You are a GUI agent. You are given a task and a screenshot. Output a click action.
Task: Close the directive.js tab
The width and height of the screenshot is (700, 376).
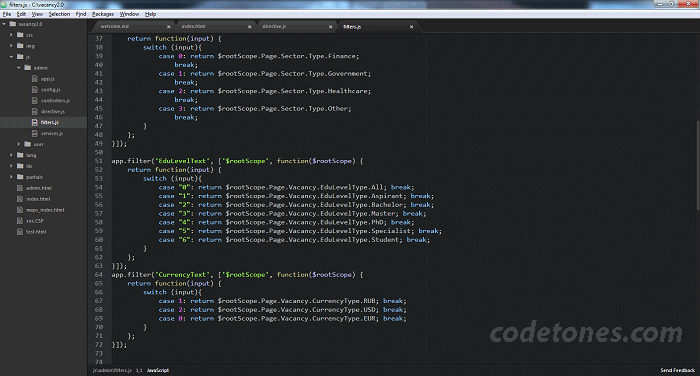pos(330,27)
